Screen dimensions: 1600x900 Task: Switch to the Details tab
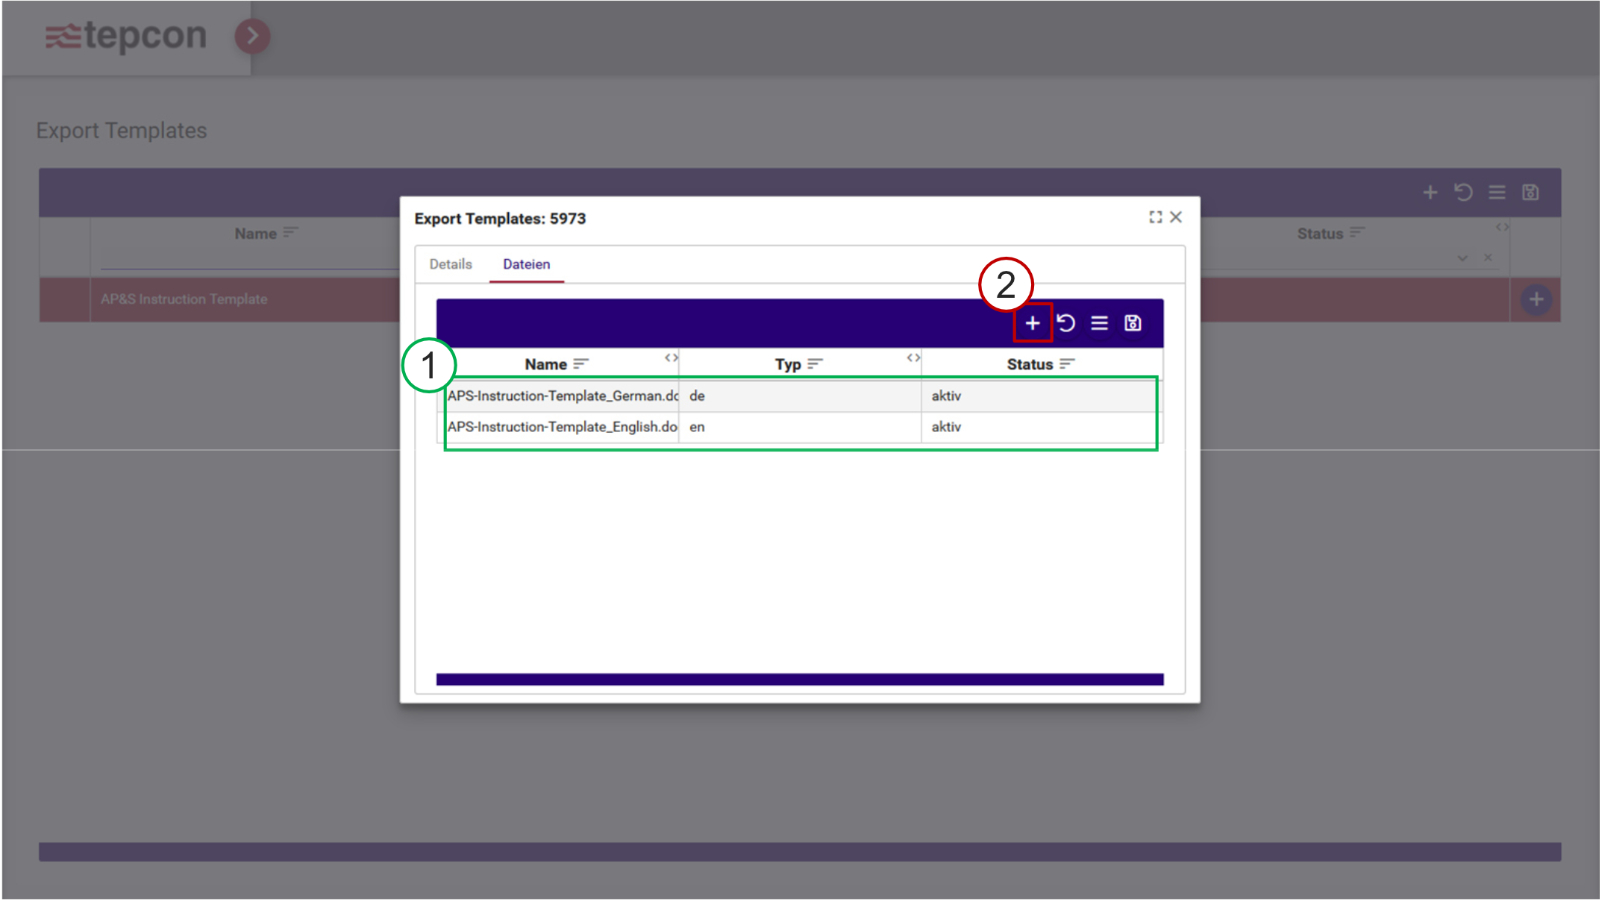point(450,264)
